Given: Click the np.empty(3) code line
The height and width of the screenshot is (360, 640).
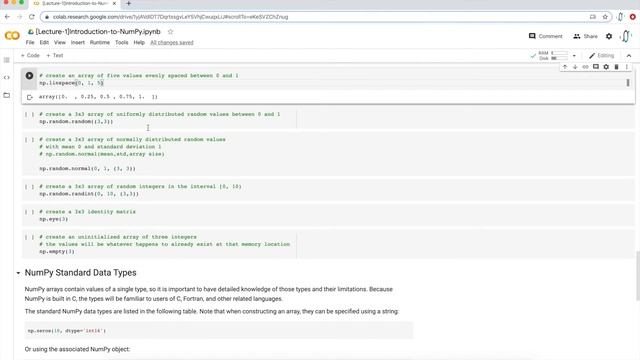Looking at the screenshot, I should (x=57, y=251).
